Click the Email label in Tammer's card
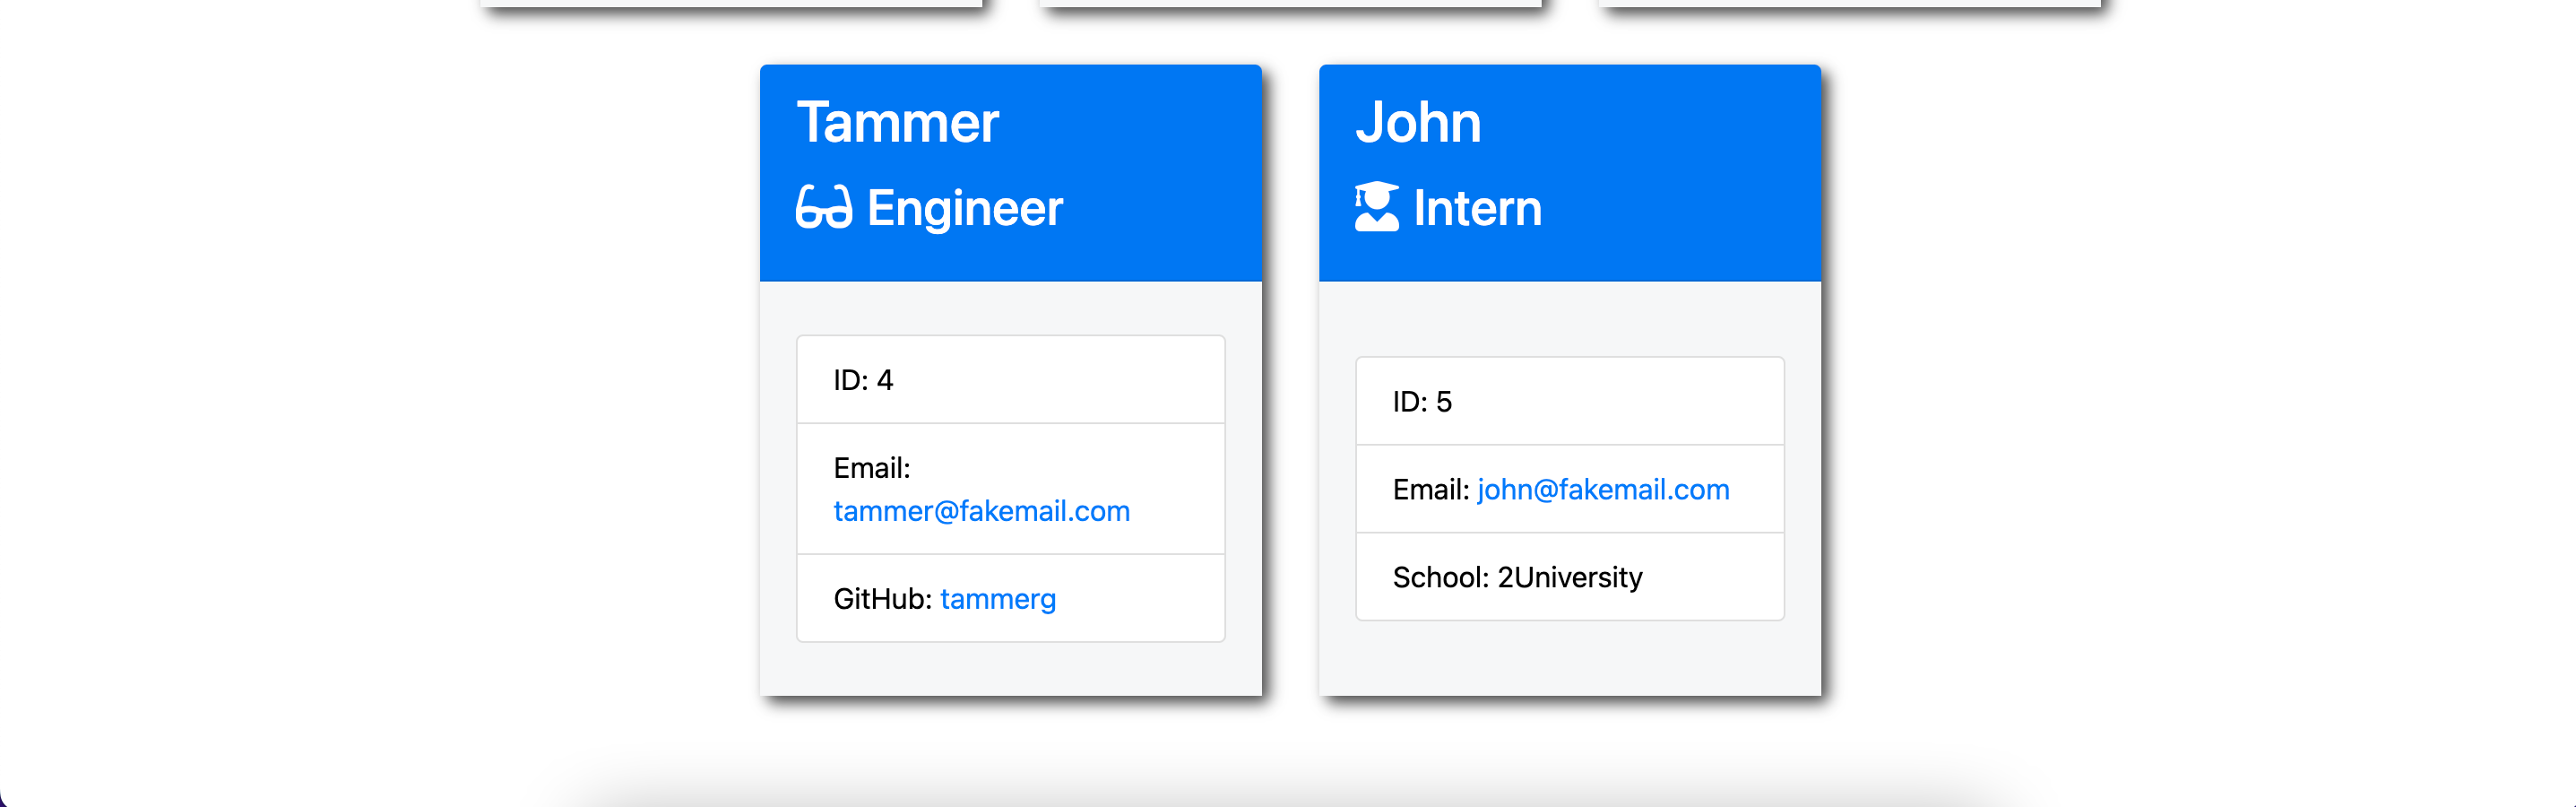Image resolution: width=2576 pixels, height=807 pixels. (x=871, y=468)
